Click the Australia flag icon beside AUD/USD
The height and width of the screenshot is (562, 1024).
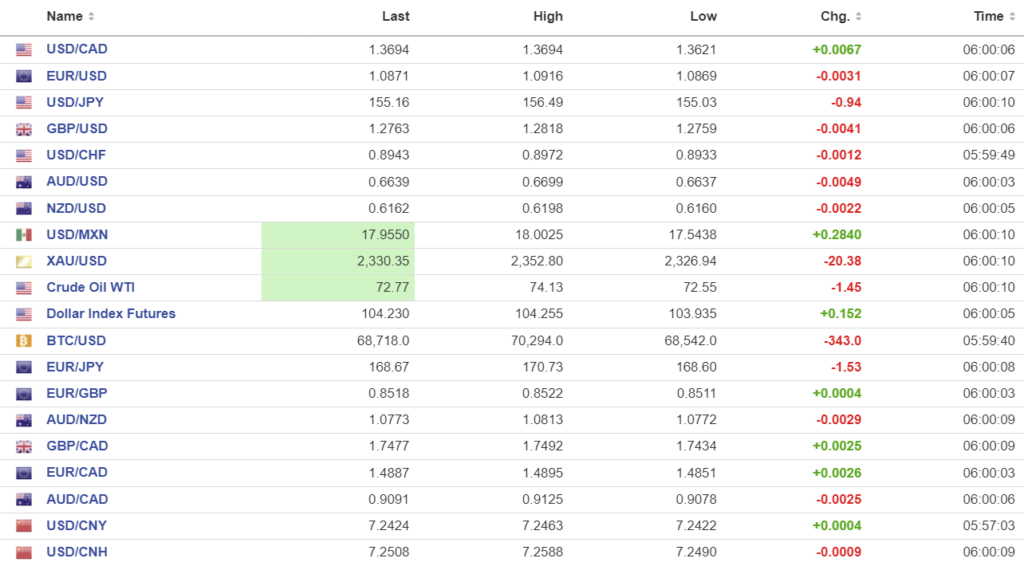pos(24,182)
